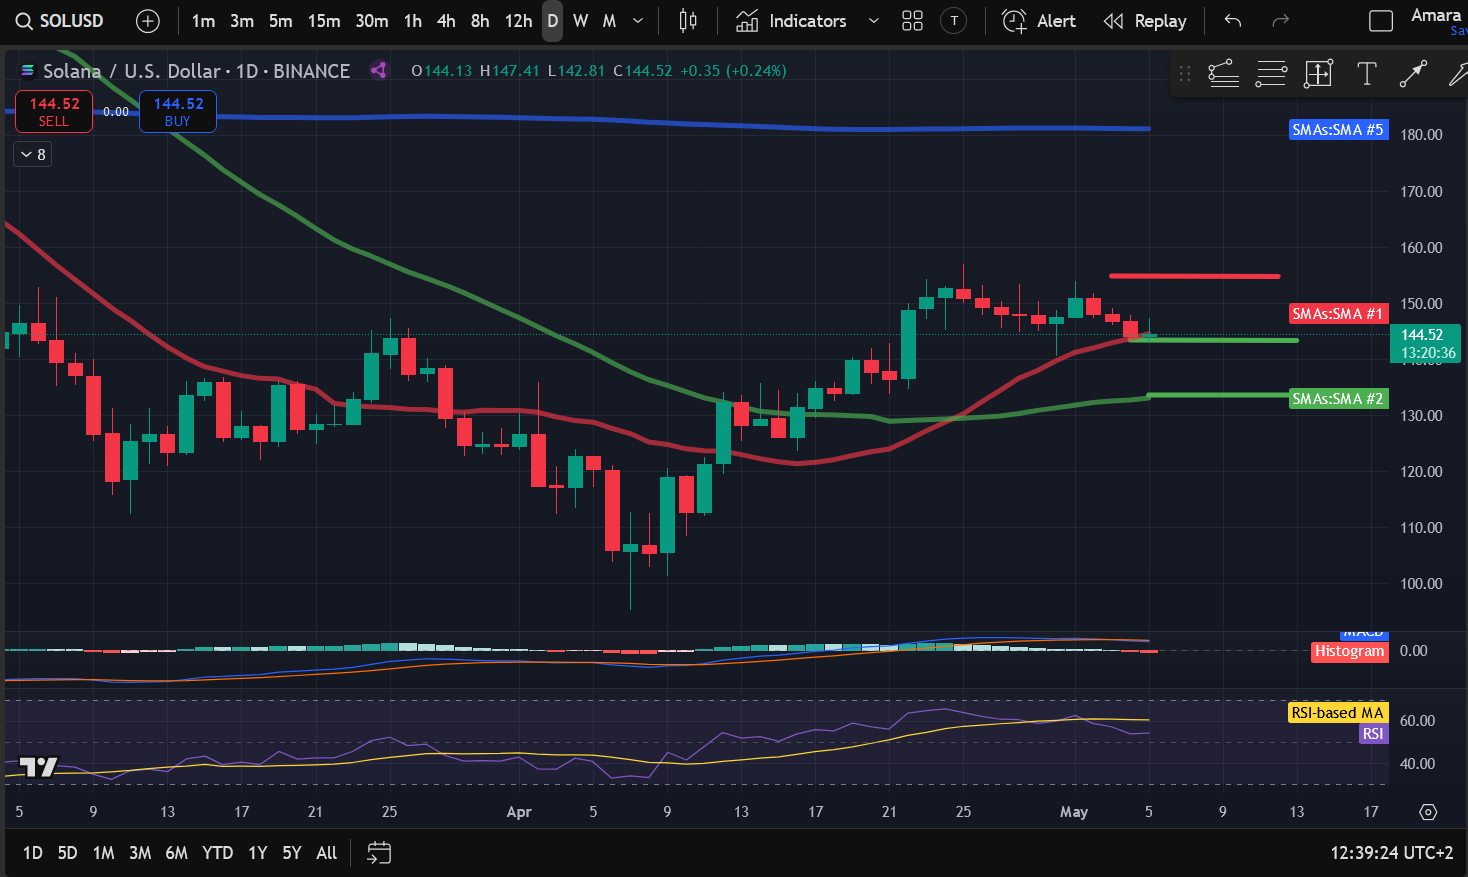Select the horizontal lines drawing tool

click(1271, 74)
